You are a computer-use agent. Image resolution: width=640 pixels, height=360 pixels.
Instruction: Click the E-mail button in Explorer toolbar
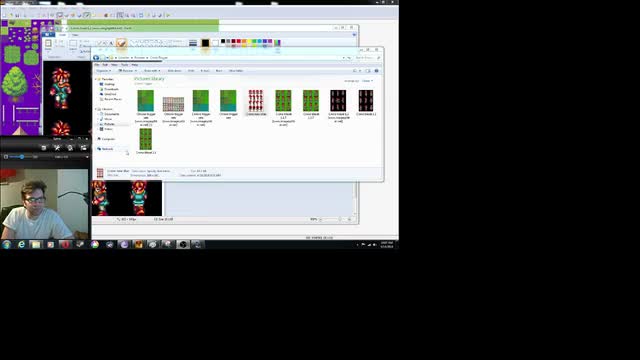click(x=205, y=71)
